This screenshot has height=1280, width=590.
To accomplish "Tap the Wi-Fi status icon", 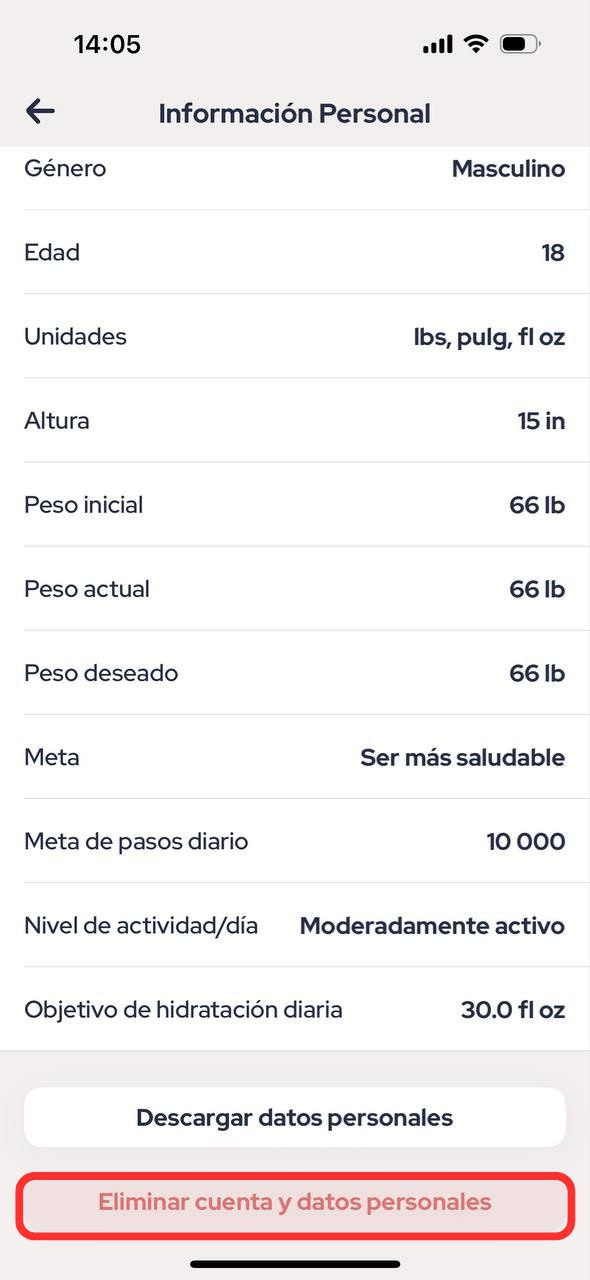I will (475, 44).
